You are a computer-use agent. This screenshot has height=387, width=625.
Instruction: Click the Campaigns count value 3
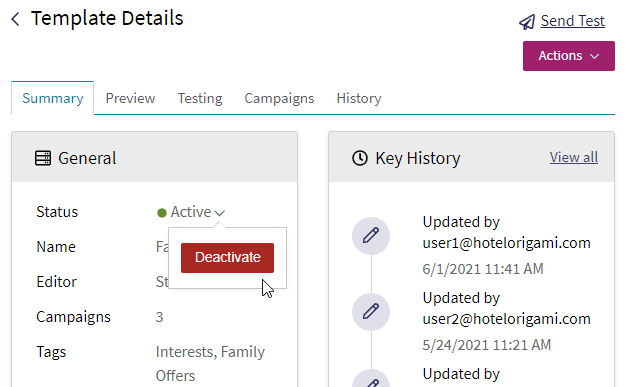tap(159, 317)
